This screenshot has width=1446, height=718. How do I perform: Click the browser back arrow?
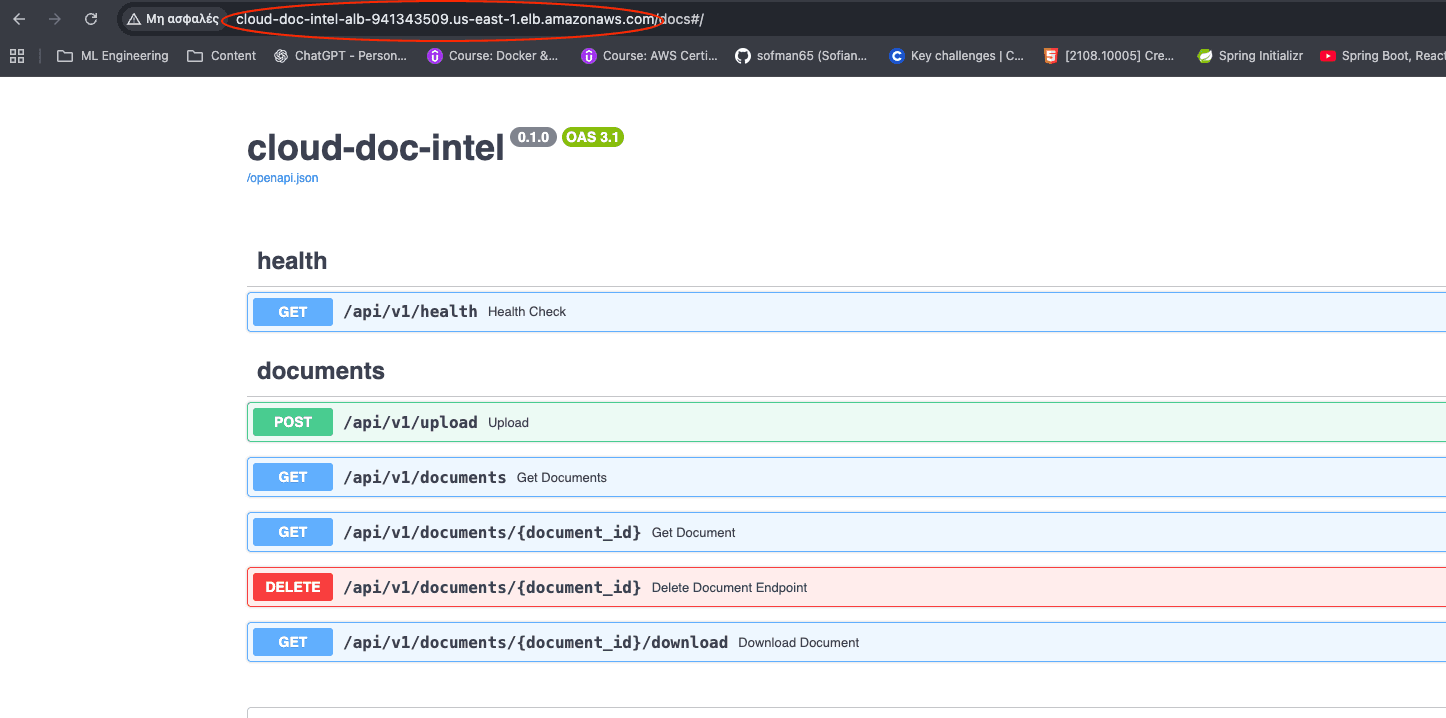point(19,19)
